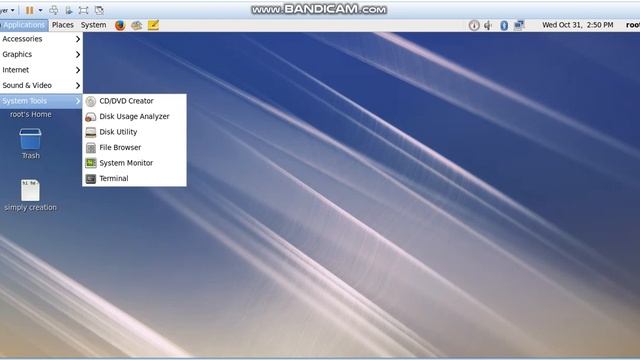
Task: Open the mail client panel icon
Action: (136, 25)
